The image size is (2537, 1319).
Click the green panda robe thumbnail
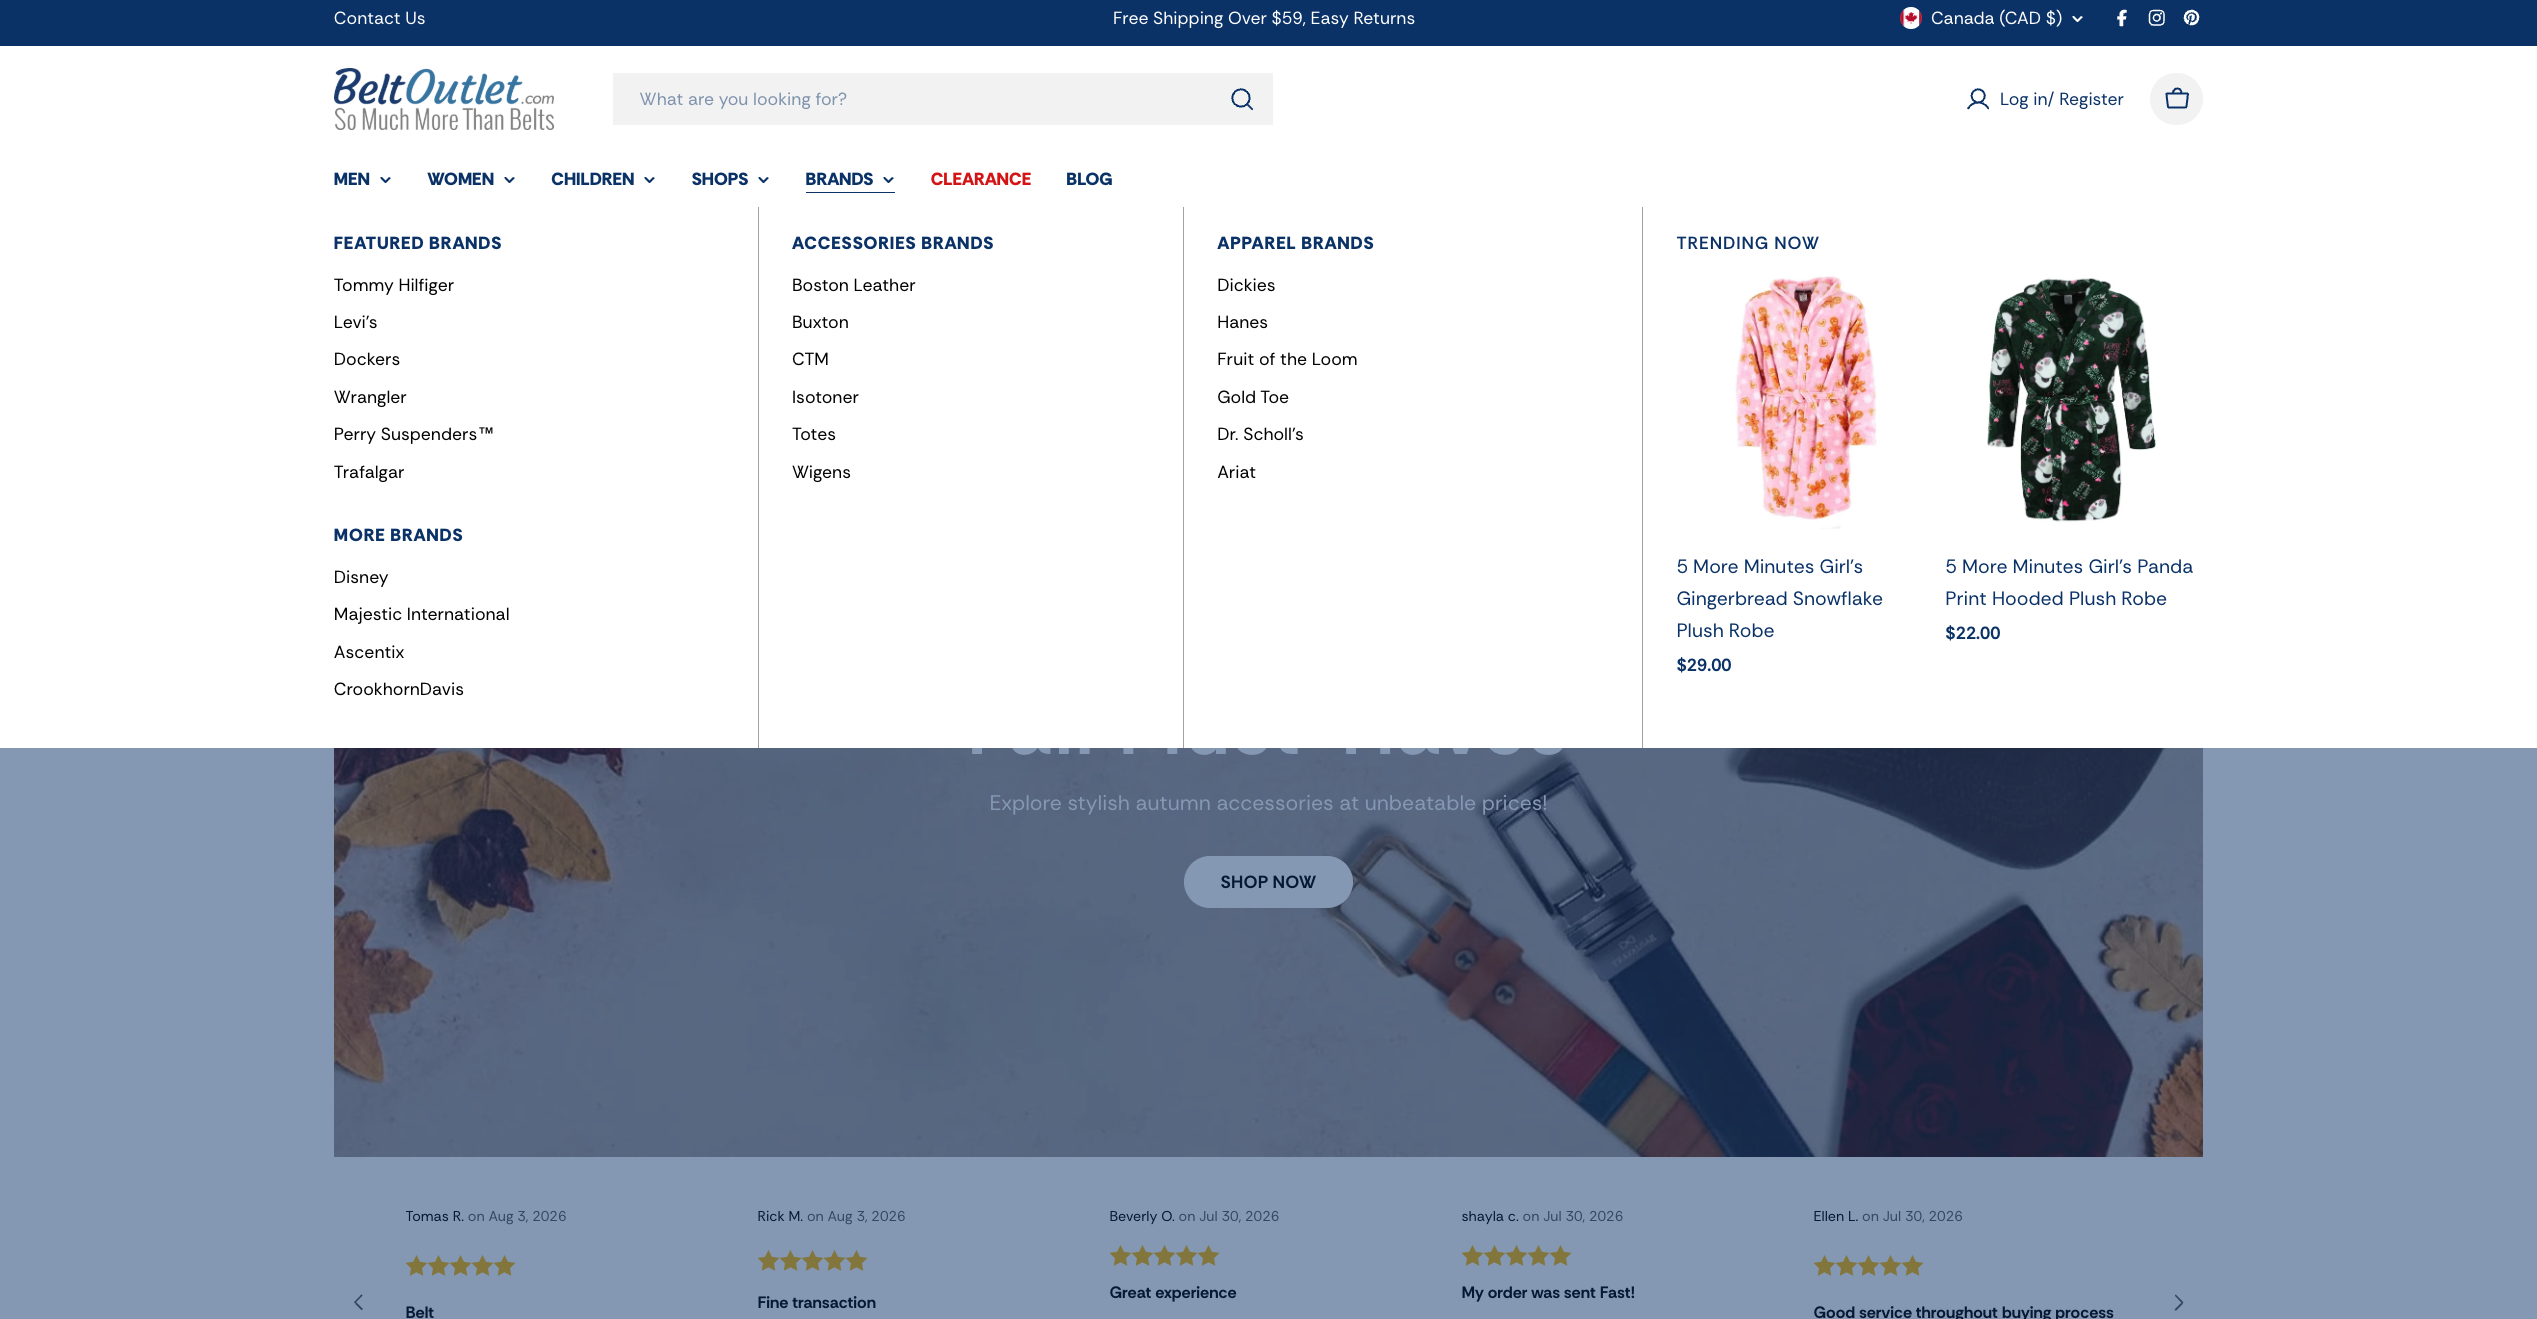[2071, 398]
